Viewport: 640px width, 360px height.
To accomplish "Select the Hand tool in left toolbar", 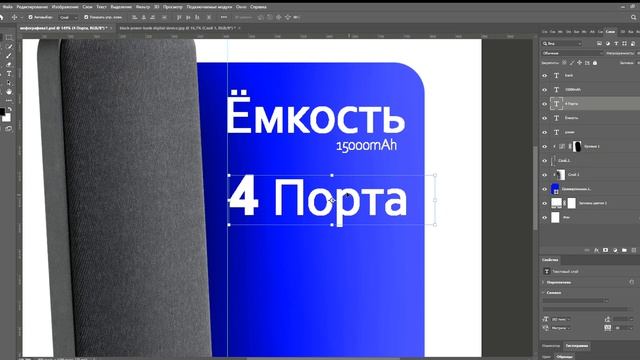I will [9, 92].
